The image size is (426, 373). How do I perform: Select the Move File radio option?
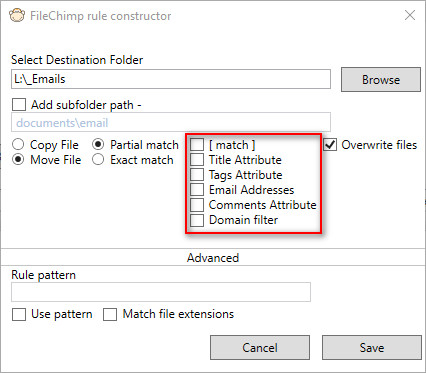pos(18,160)
